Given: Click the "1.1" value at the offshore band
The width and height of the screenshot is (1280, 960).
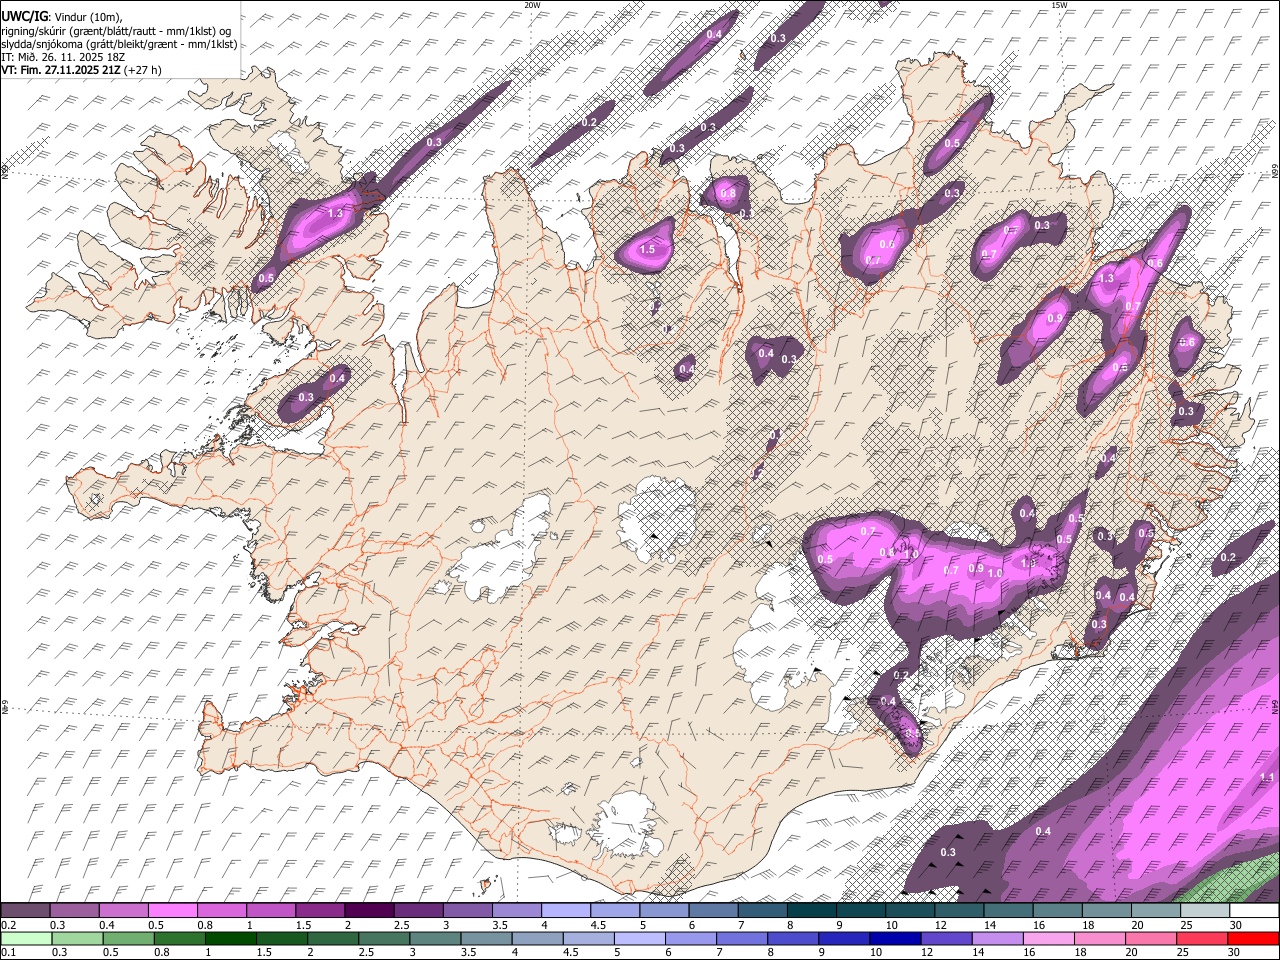Looking at the screenshot, I should pos(1267,777).
